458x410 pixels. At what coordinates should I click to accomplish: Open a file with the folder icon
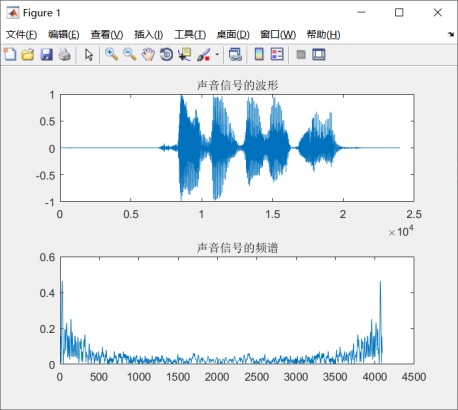[28, 54]
